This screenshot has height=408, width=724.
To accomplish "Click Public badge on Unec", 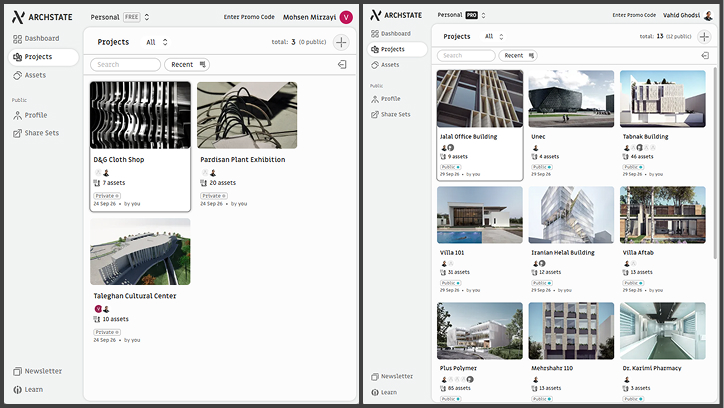I will (x=542, y=167).
